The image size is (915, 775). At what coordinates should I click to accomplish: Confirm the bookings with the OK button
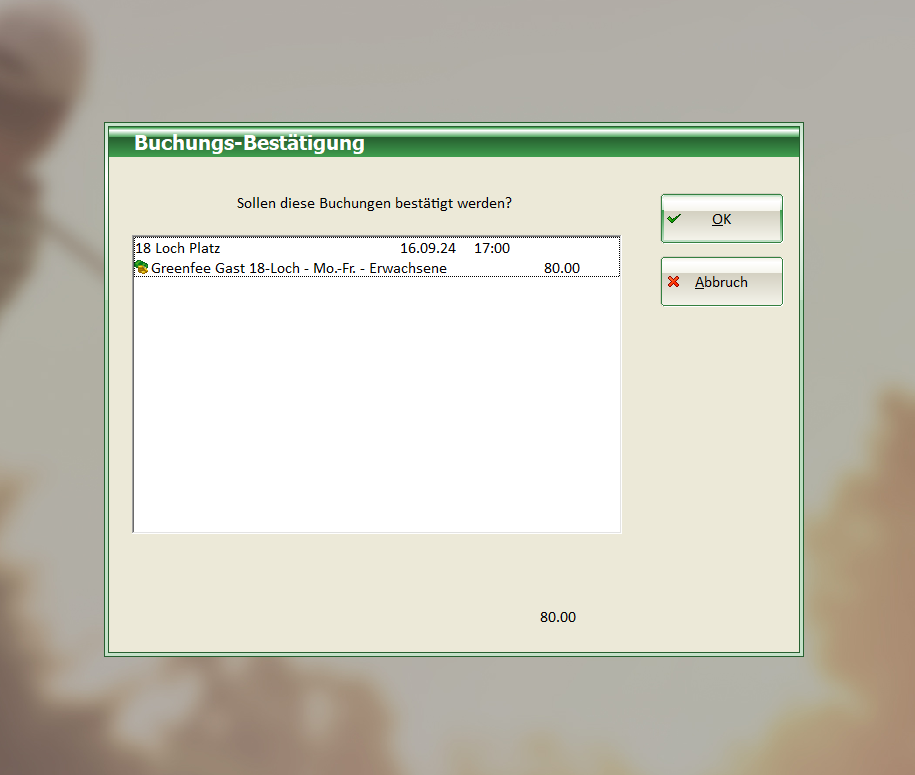coord(721,219)
